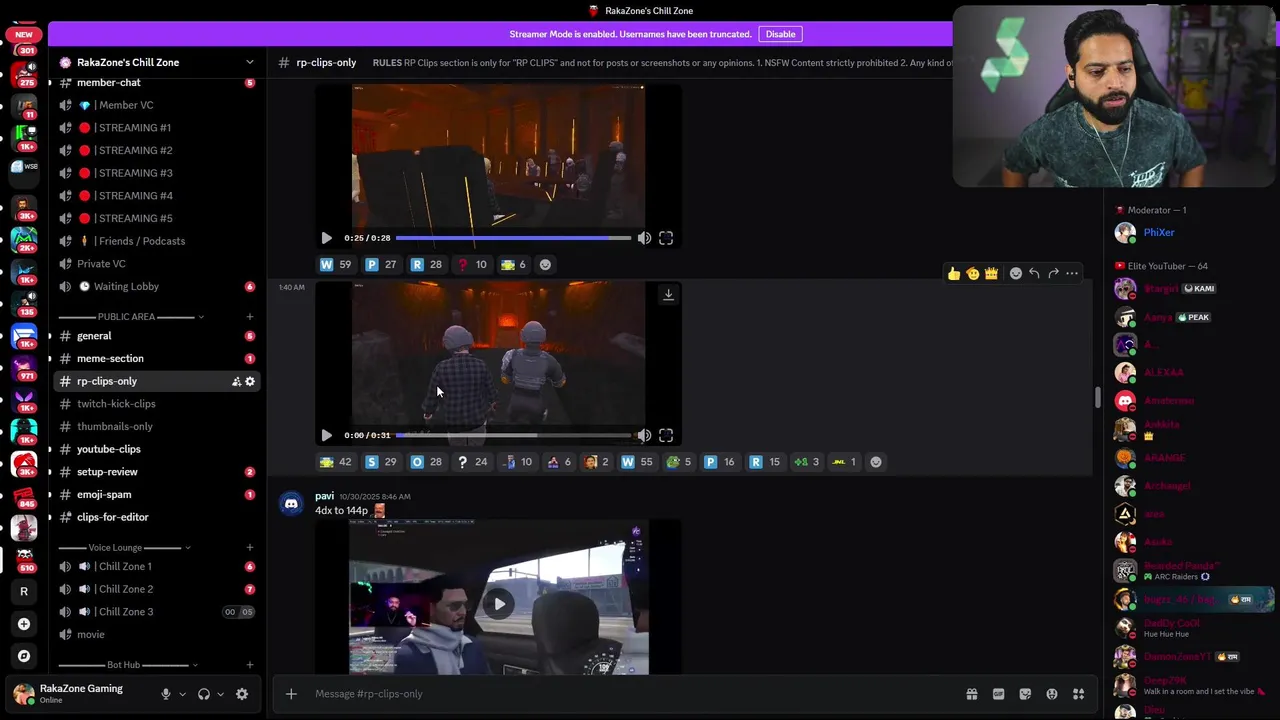Image resolution: width=1280 pixels, height=720 pixels.
Task: Play pavi's 4dx to 144p video thumbnail
Action: tap(499, 603)
